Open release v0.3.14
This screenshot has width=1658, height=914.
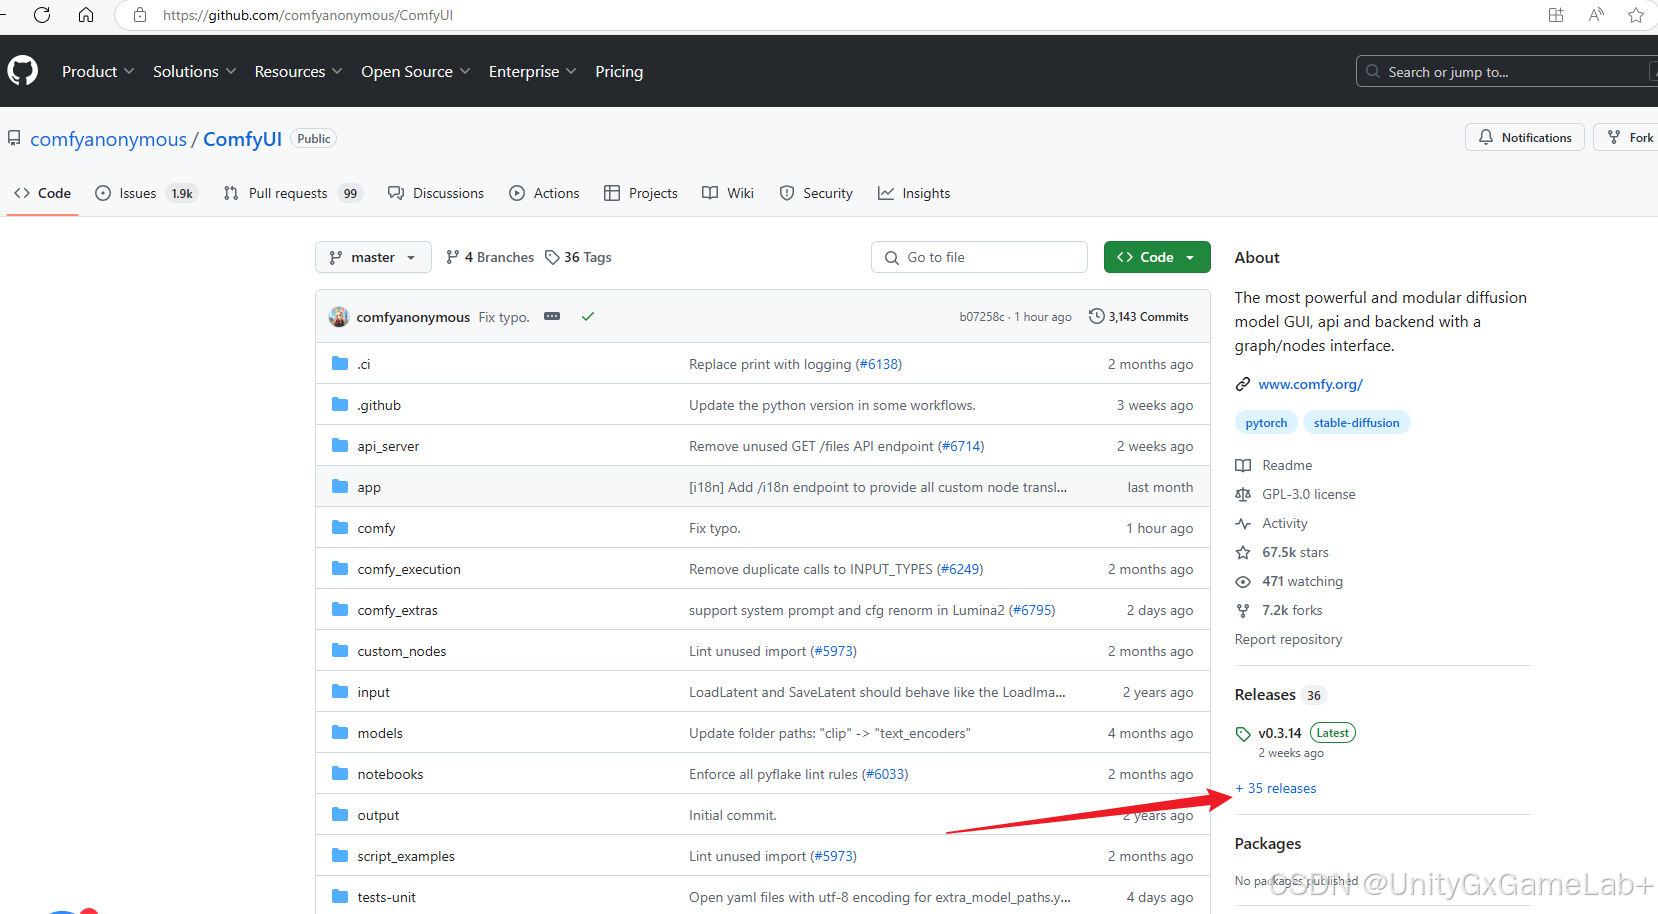tap(1280, 733)
